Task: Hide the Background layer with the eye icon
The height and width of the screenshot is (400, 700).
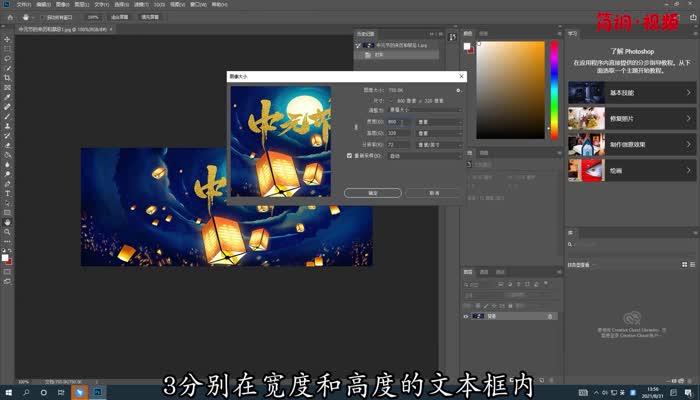Action: pyautogui.click(x=466, y=316)
